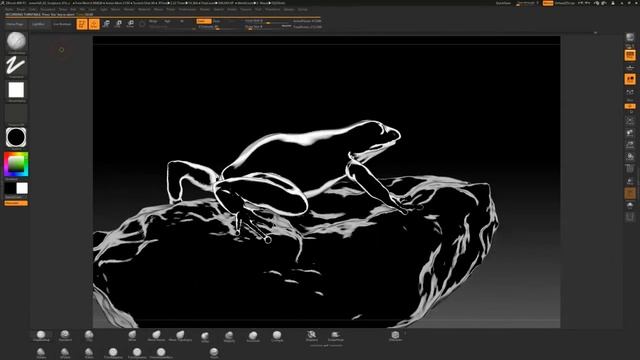Select the Move Elastic brush in bottom shelf

(x=156, y=336)
